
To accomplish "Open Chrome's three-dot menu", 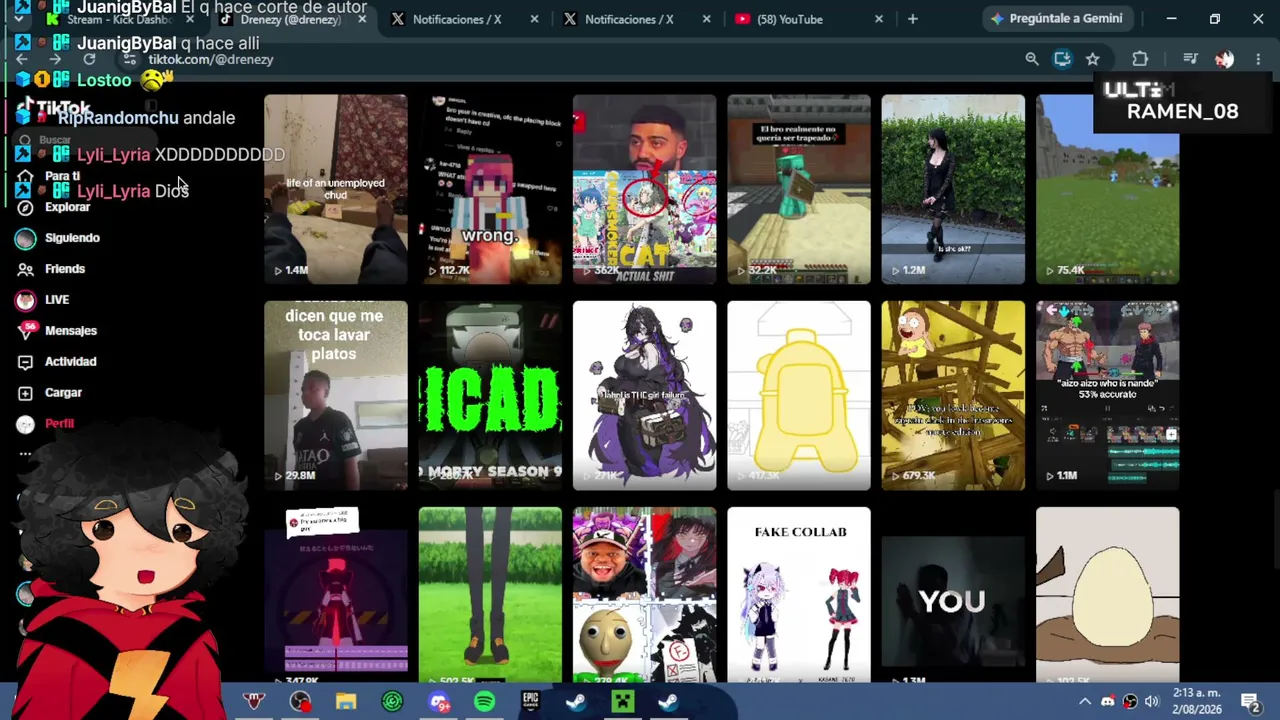I will (x=1258, y=59).
